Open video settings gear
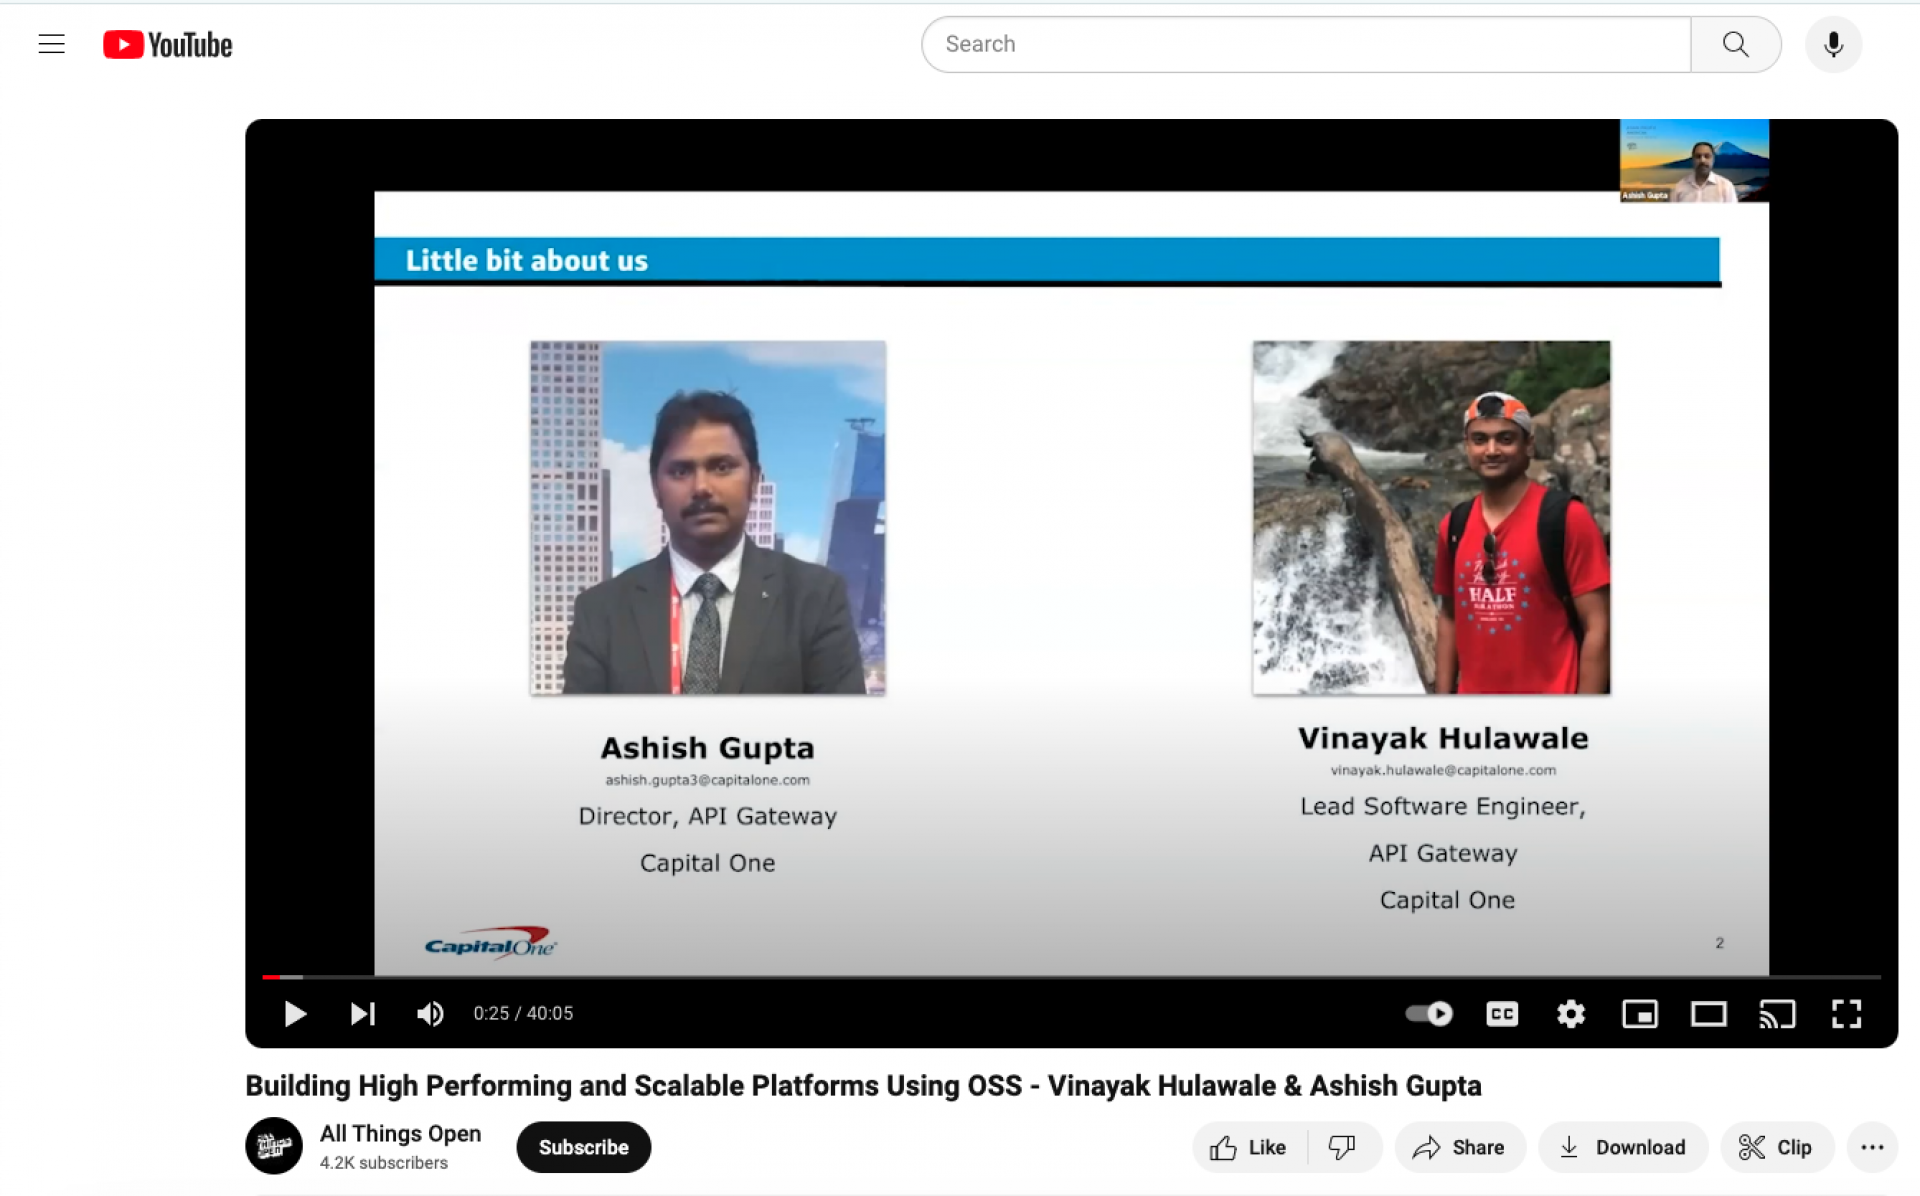Screen dimensions: 1920x1196 [1571, 1013]
